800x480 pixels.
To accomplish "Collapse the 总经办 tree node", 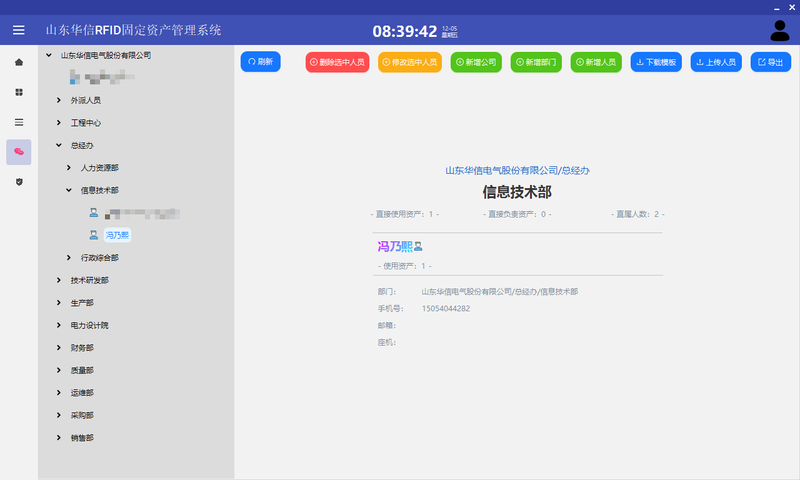I will tap(59, 145).
